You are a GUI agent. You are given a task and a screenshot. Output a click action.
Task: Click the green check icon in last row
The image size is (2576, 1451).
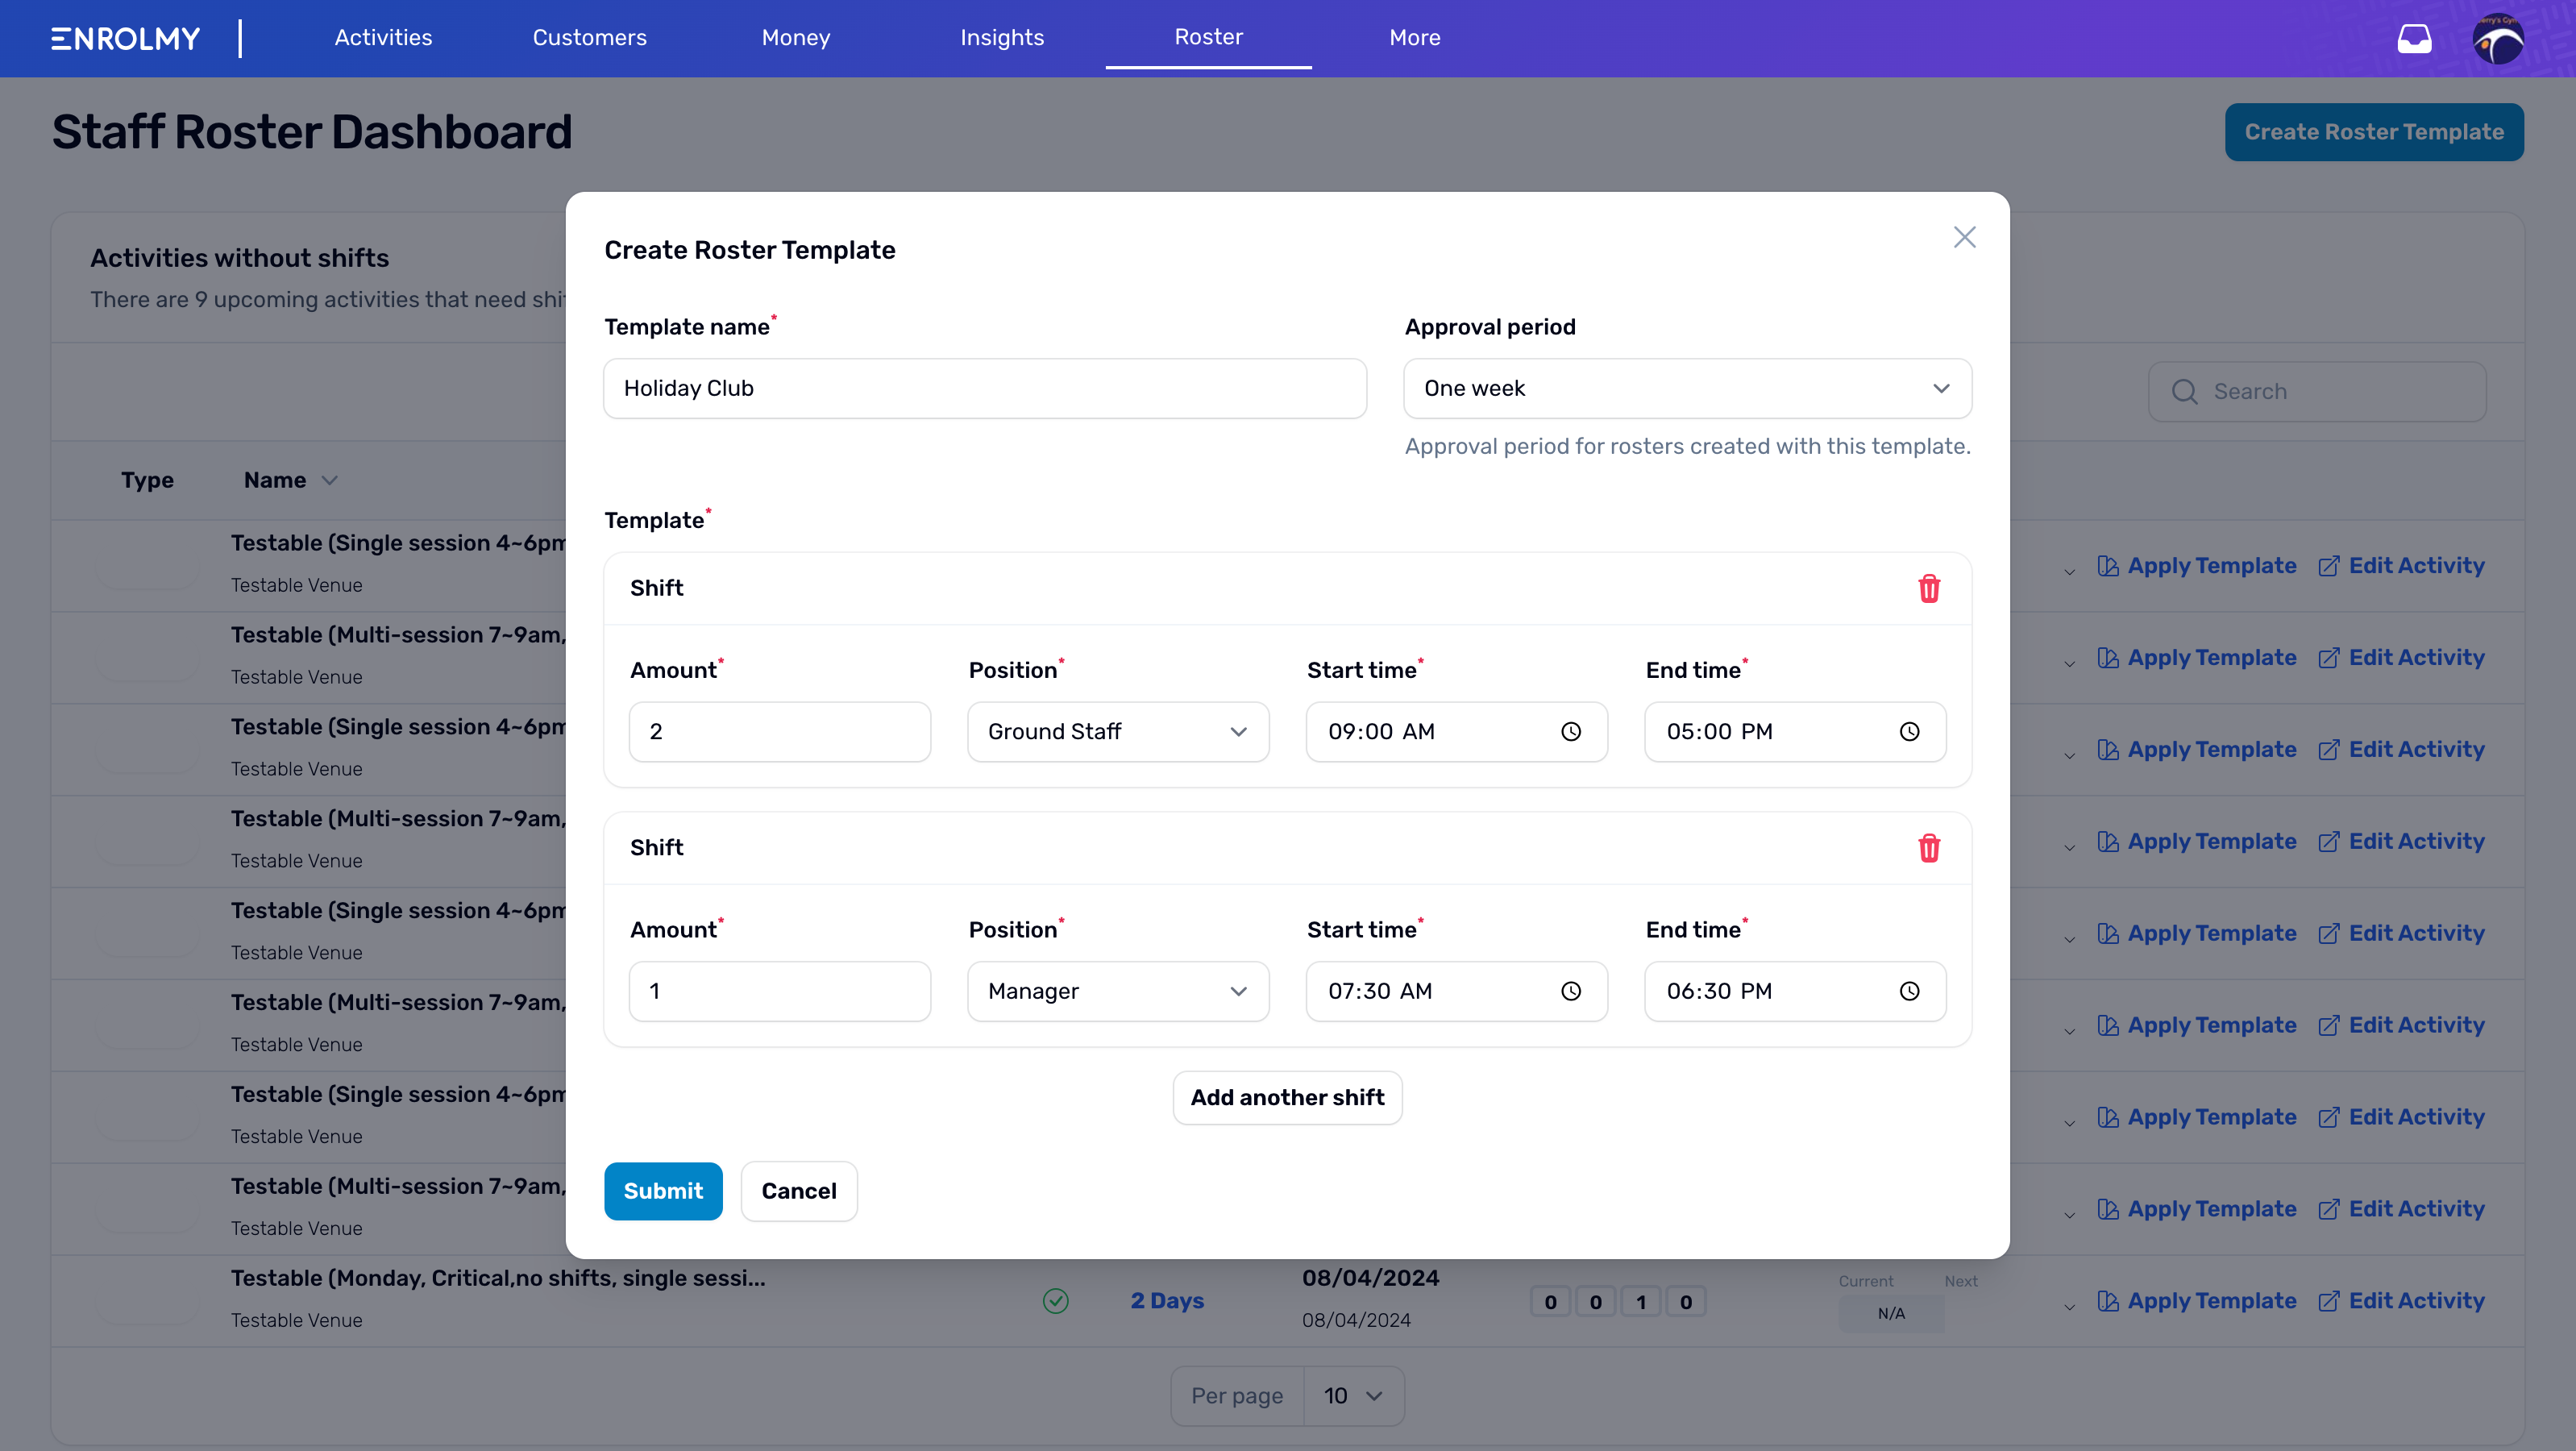click(1055, 1300)
